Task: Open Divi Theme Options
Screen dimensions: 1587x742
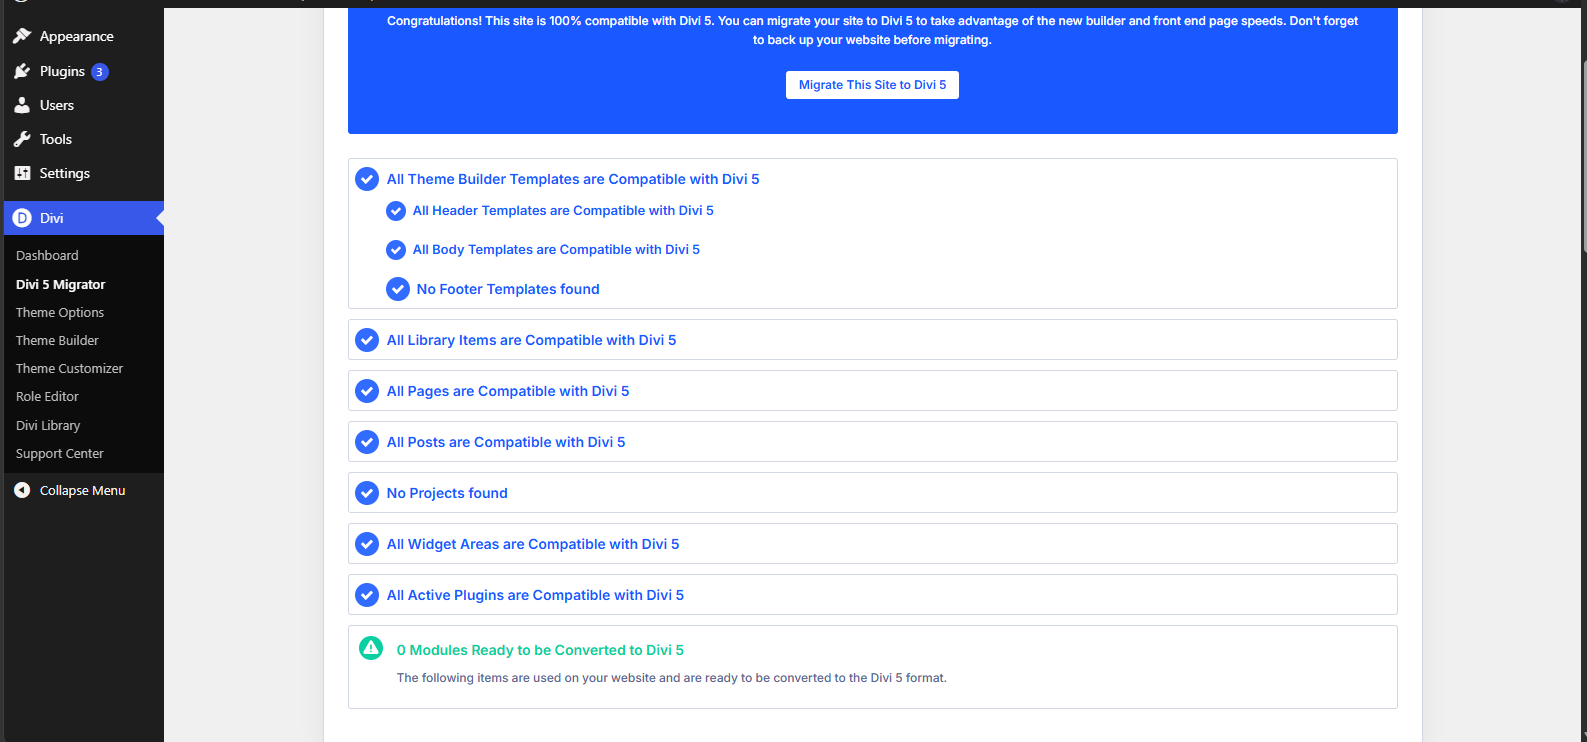Action: (60, 313)
